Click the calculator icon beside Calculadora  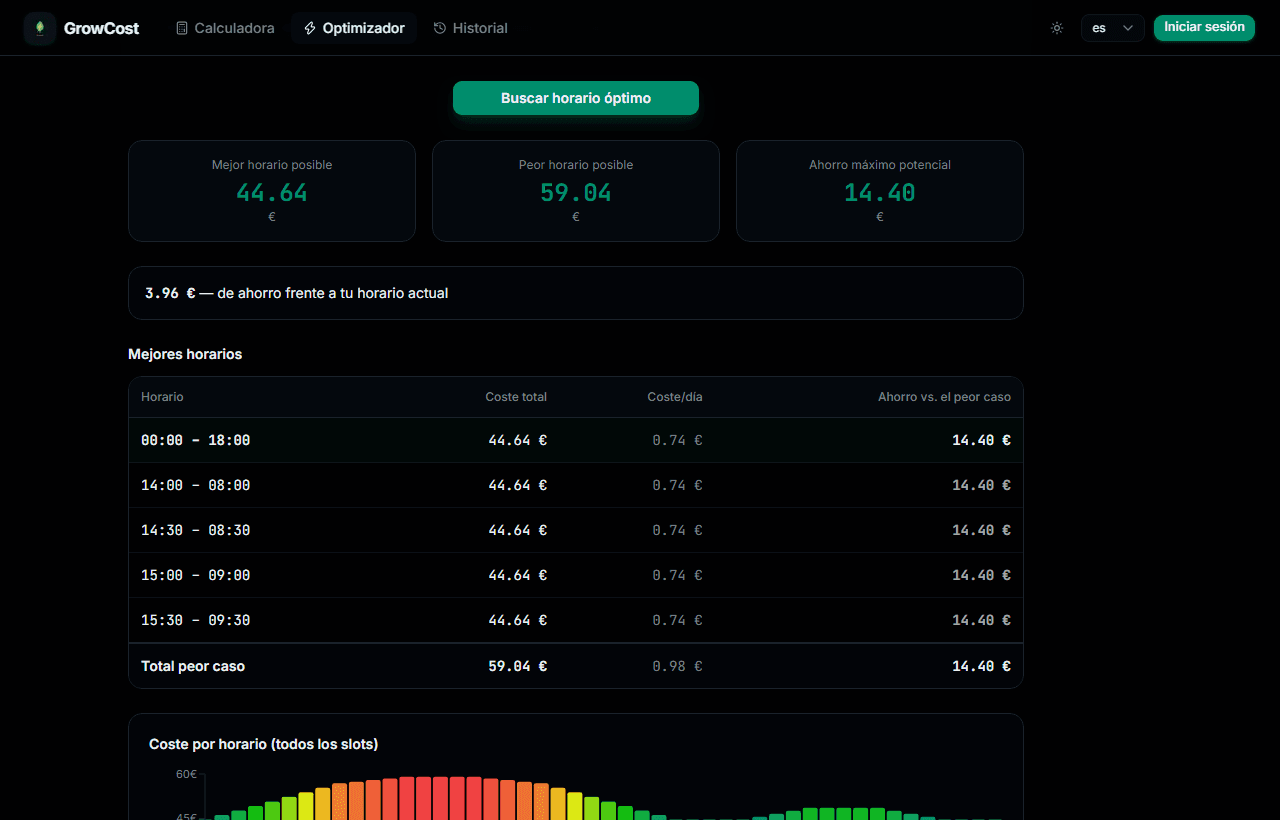point(182,28)
